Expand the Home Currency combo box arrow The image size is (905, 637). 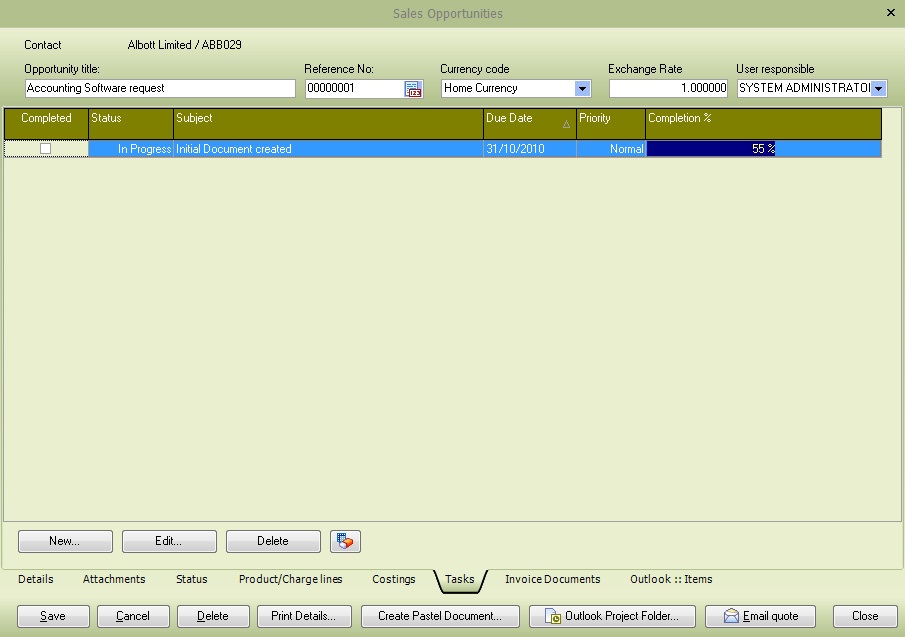[x=580, y=88]
